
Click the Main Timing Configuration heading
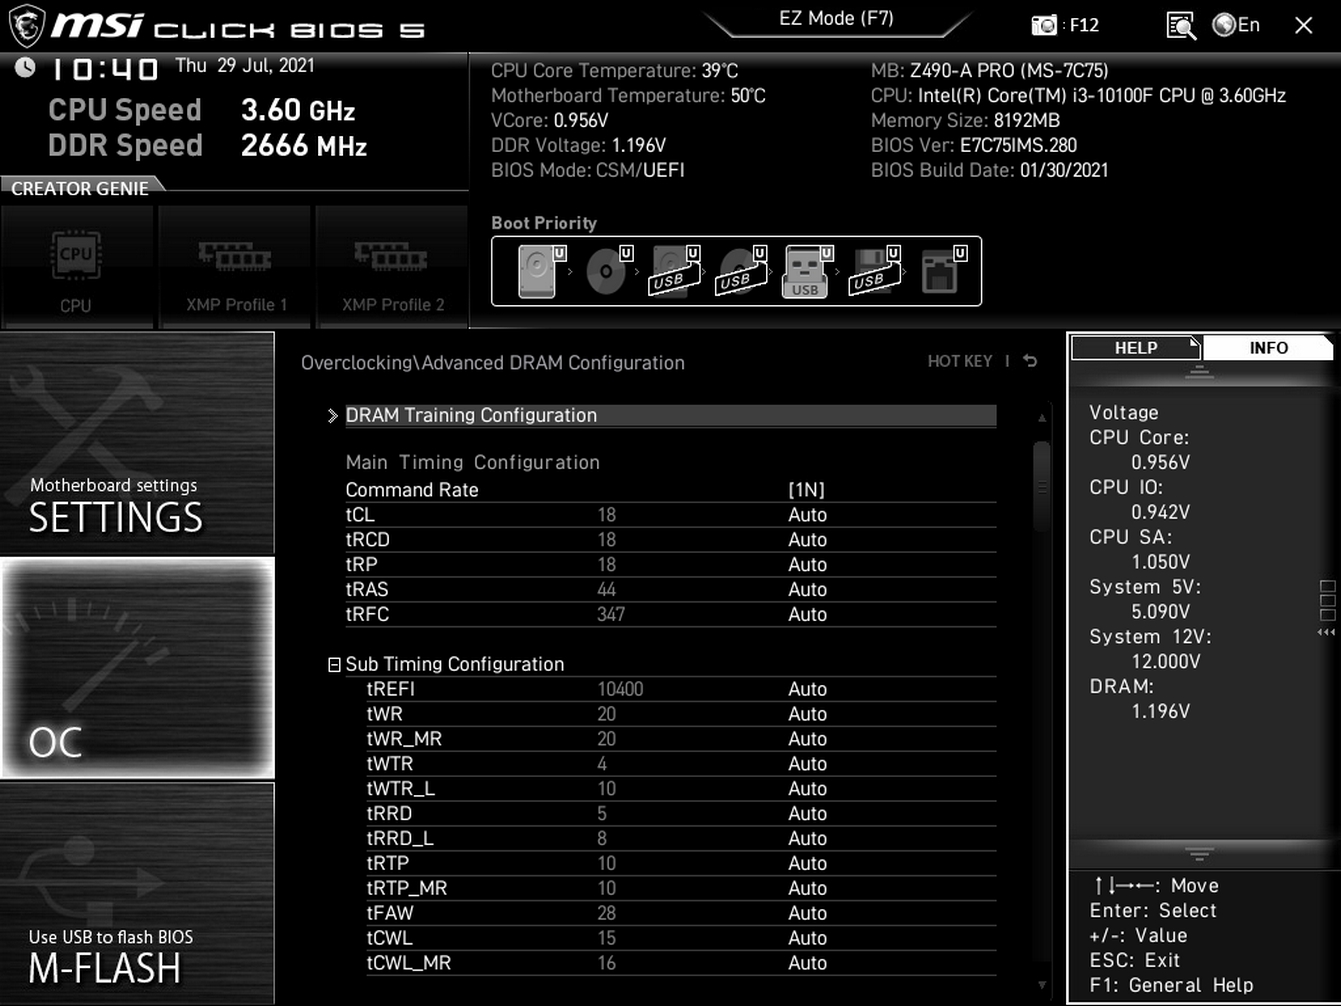[x=472, y=462]
